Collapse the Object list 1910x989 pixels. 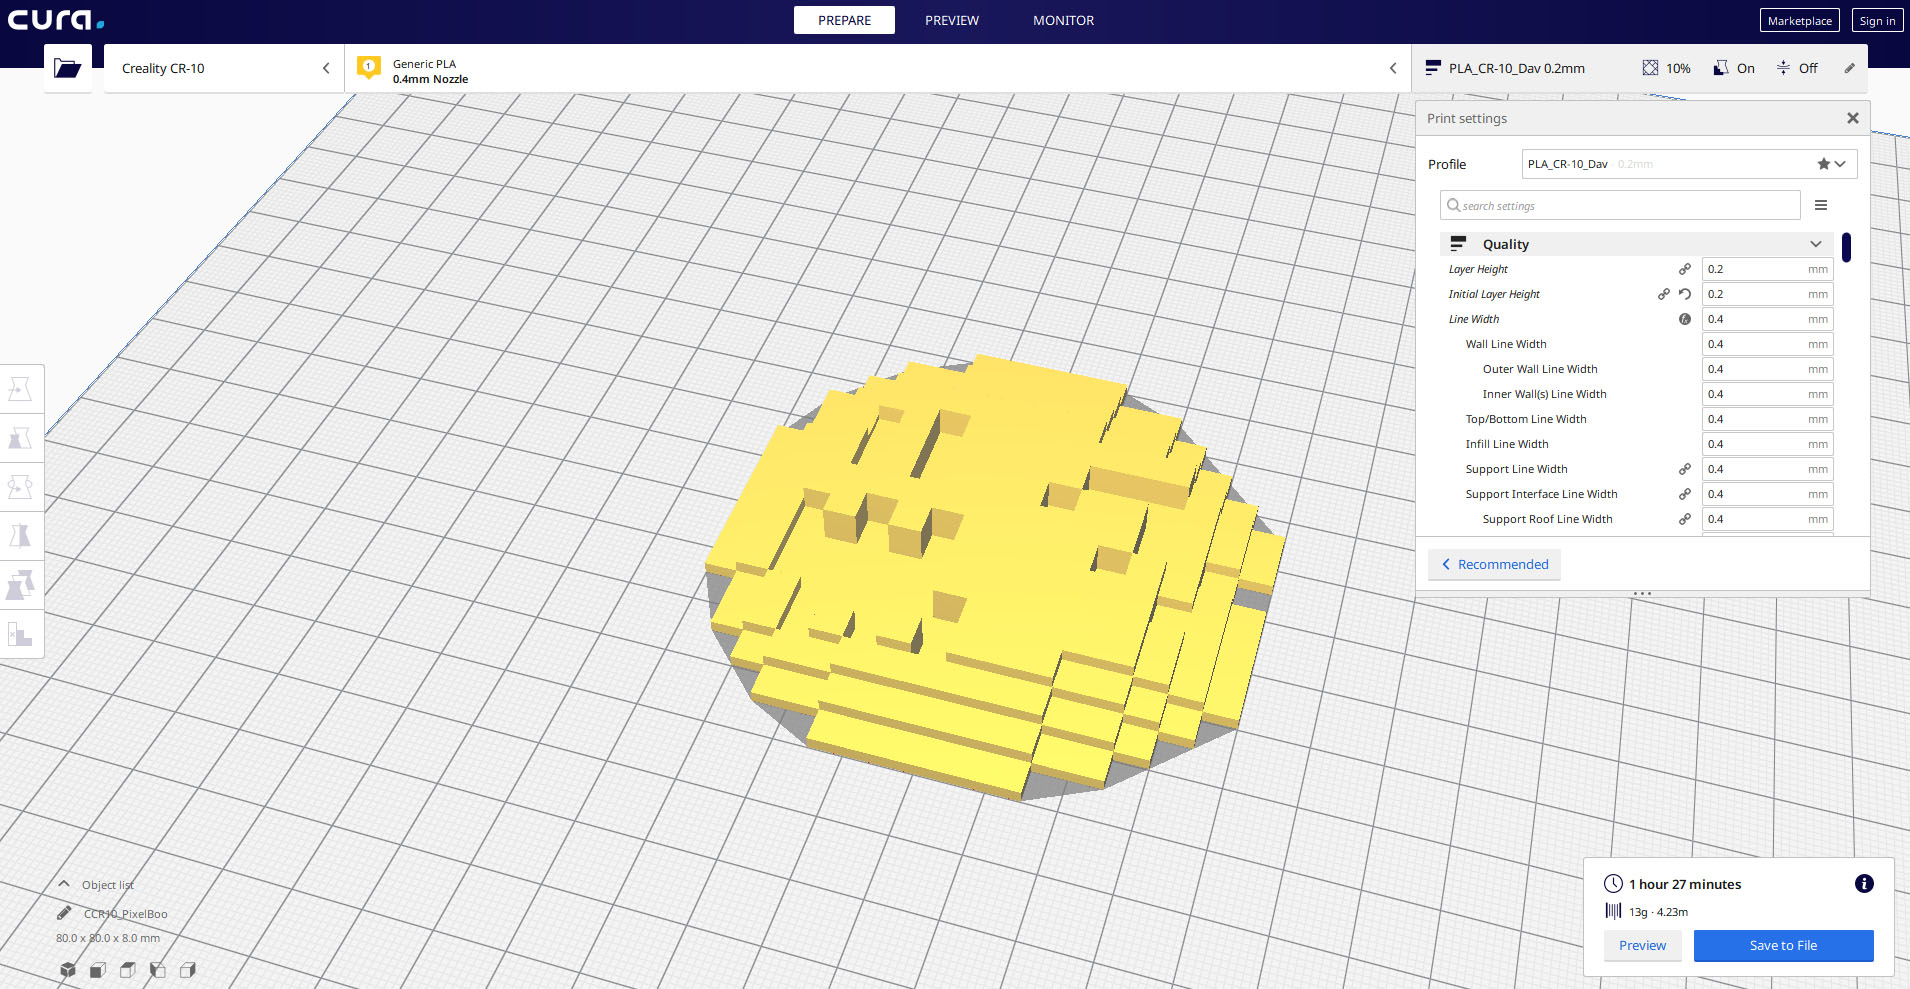[x=64, y=884]
